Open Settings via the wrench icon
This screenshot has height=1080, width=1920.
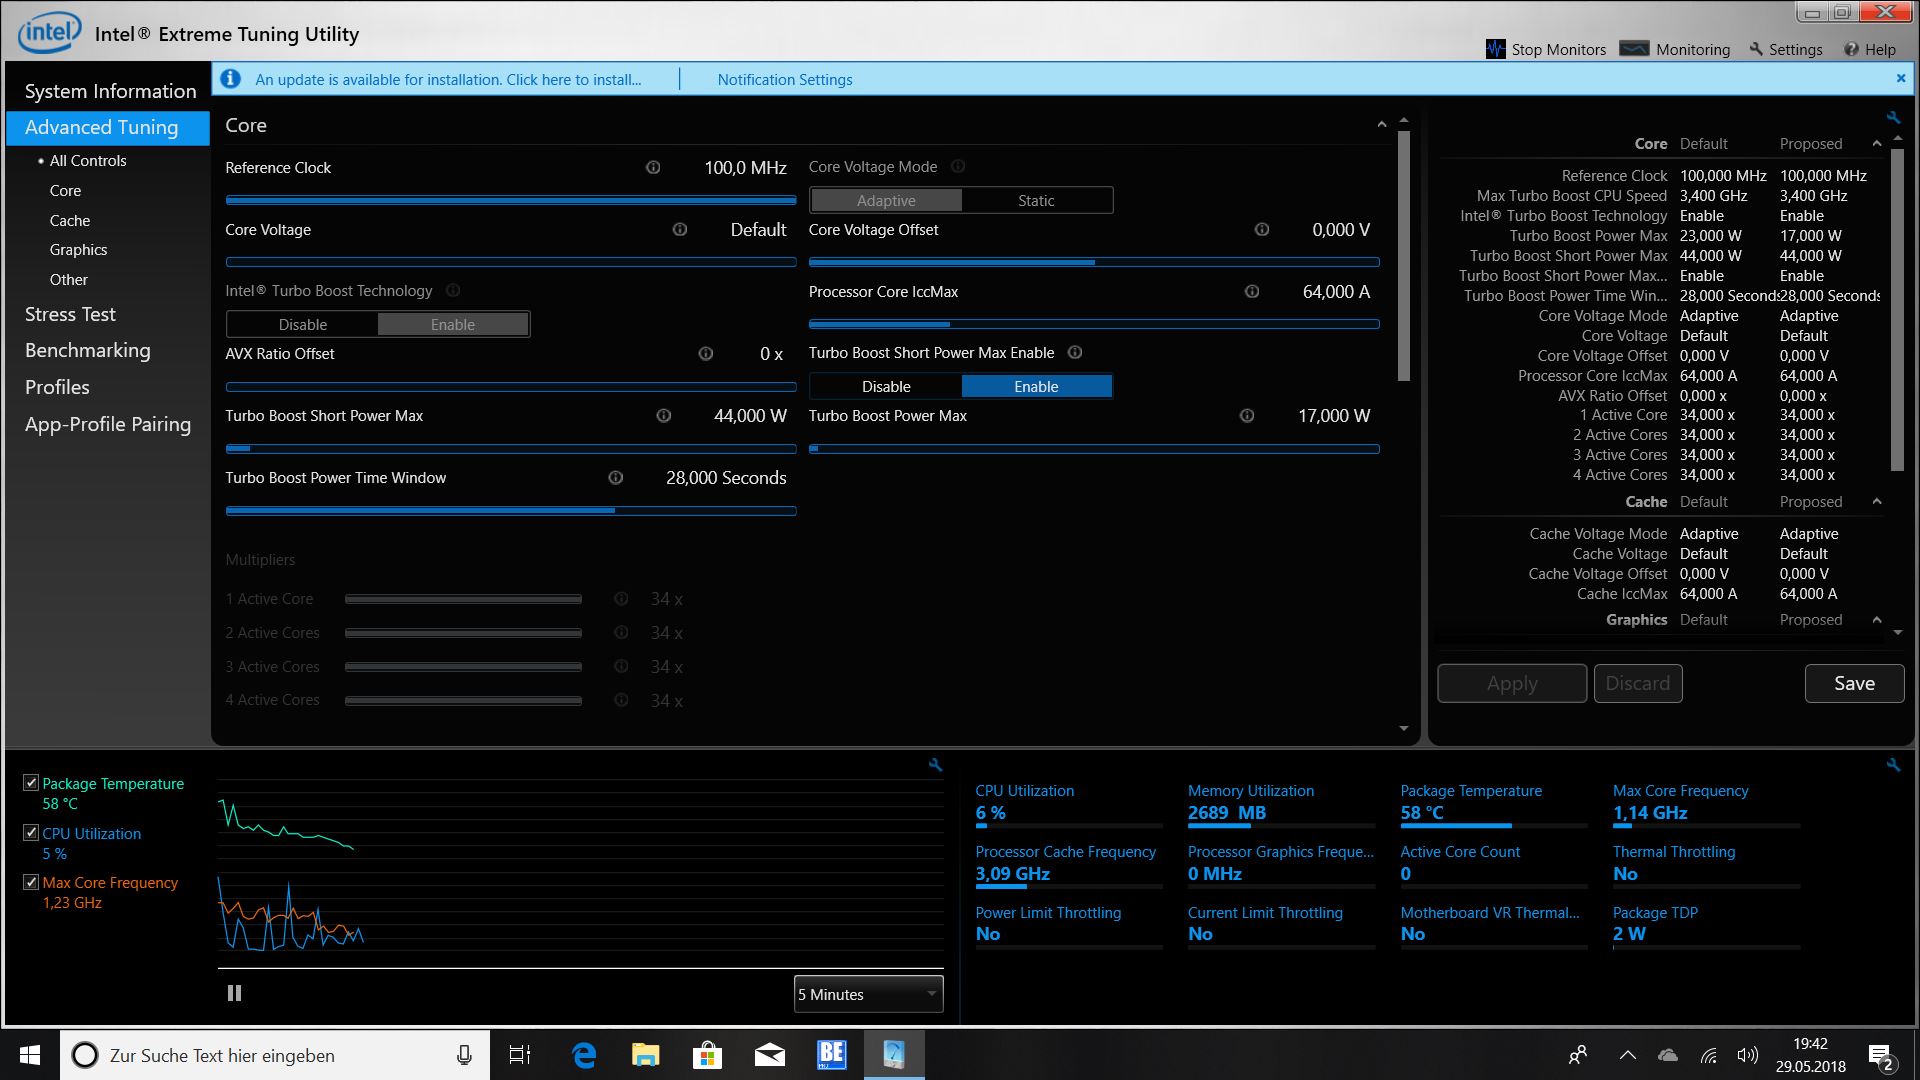[x=1756, y=49]
